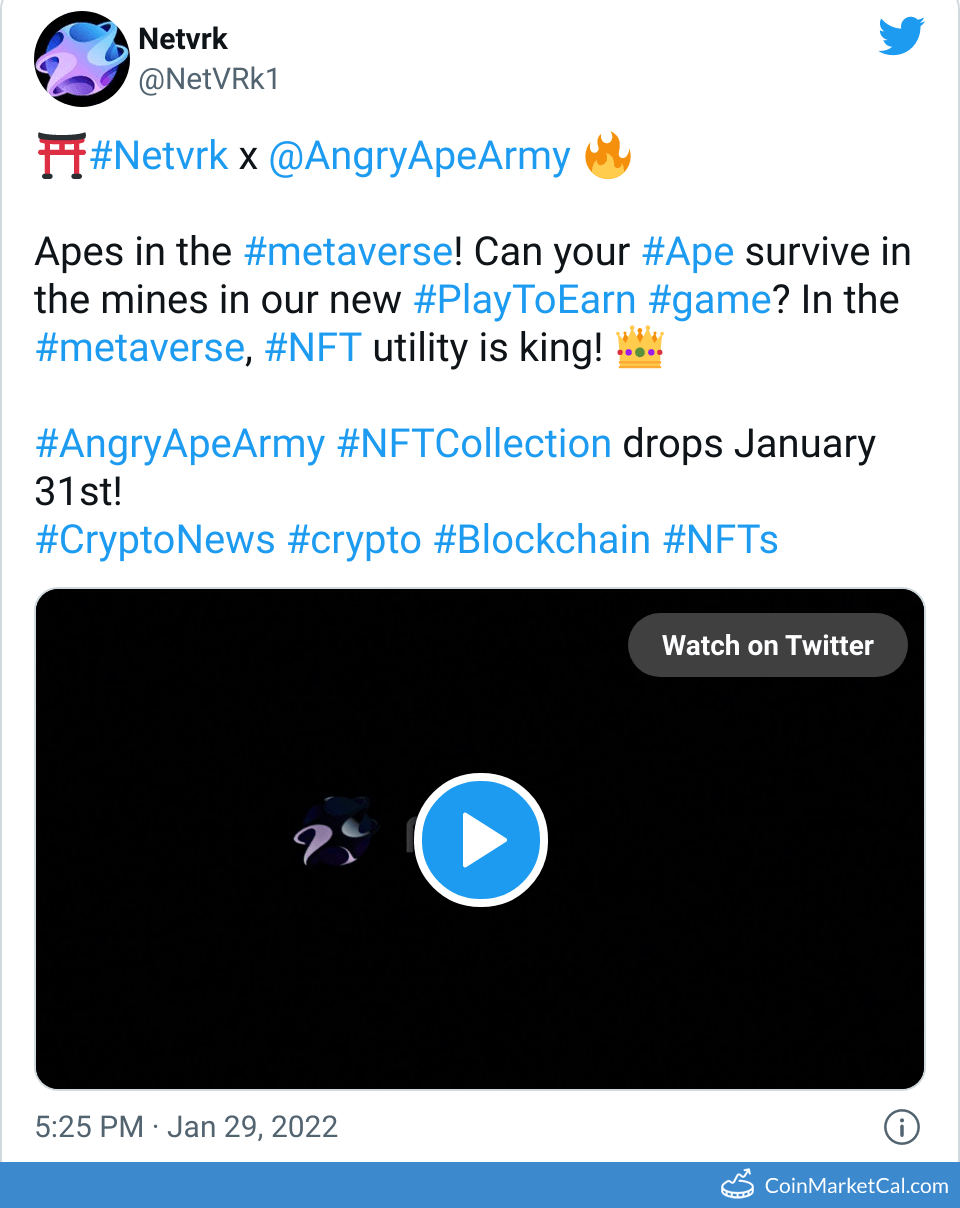960x1208 pixels.
Task: Click the #NFTCollection hashtag
Action: [x=474, y=443]
